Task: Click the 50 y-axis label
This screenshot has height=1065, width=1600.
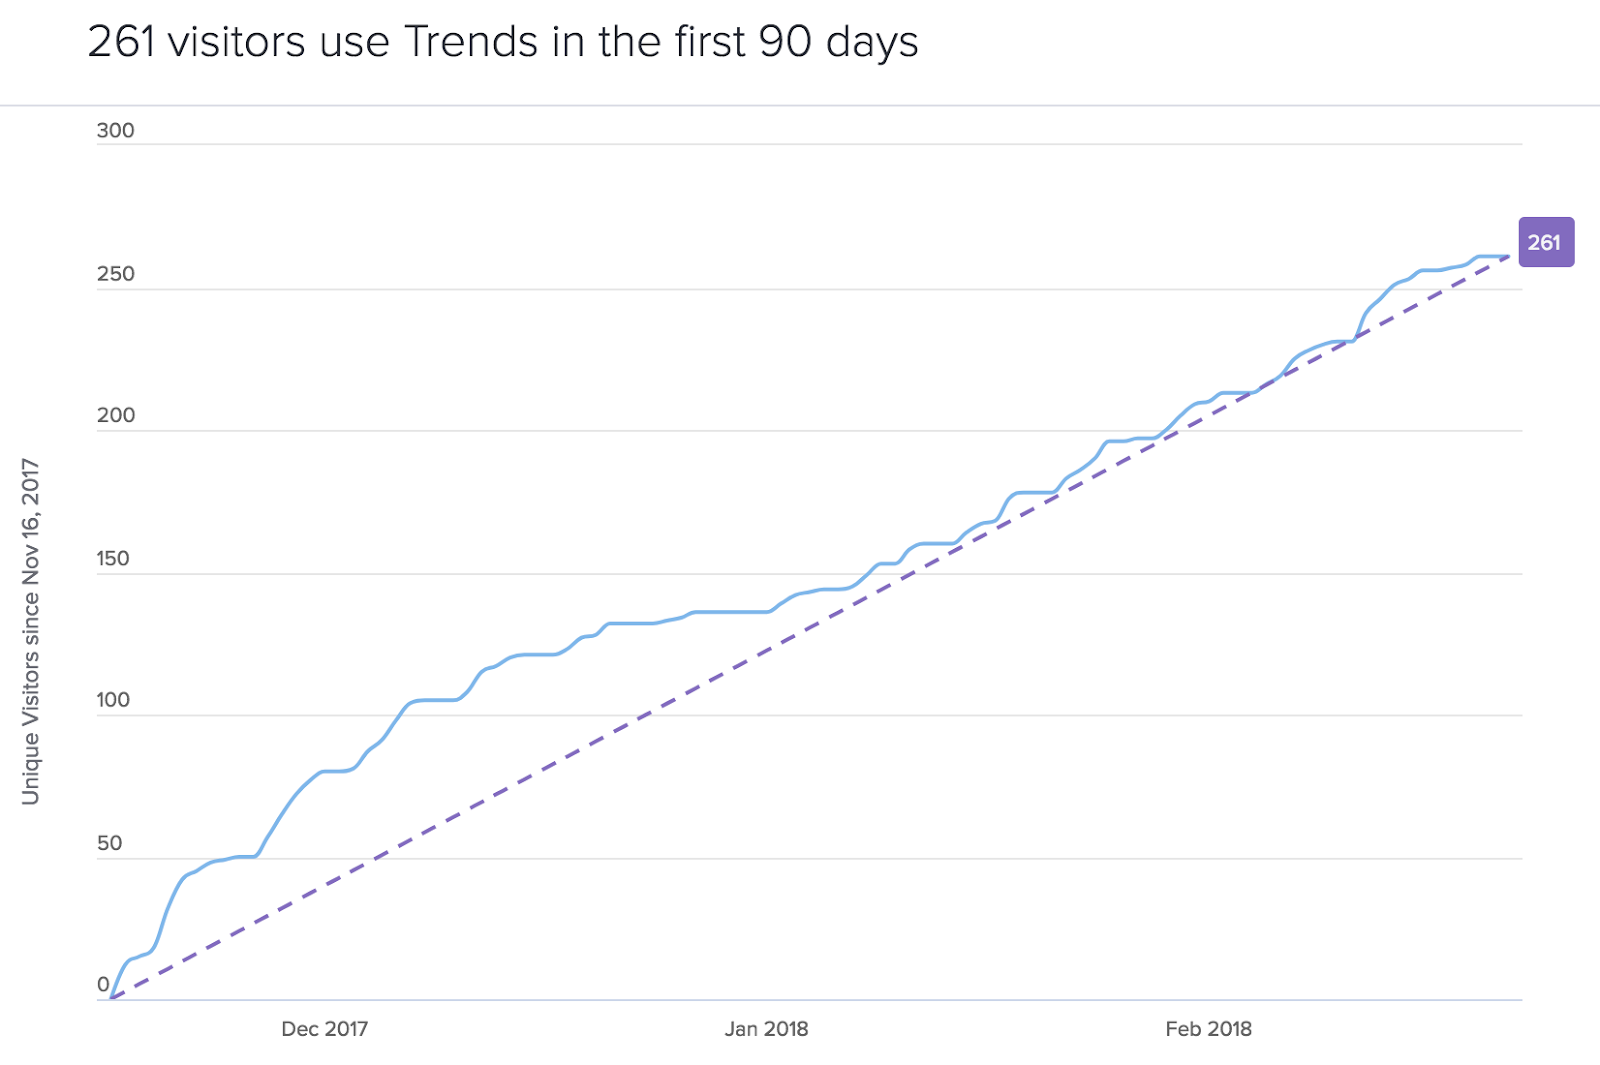Action: coord(109,843)
